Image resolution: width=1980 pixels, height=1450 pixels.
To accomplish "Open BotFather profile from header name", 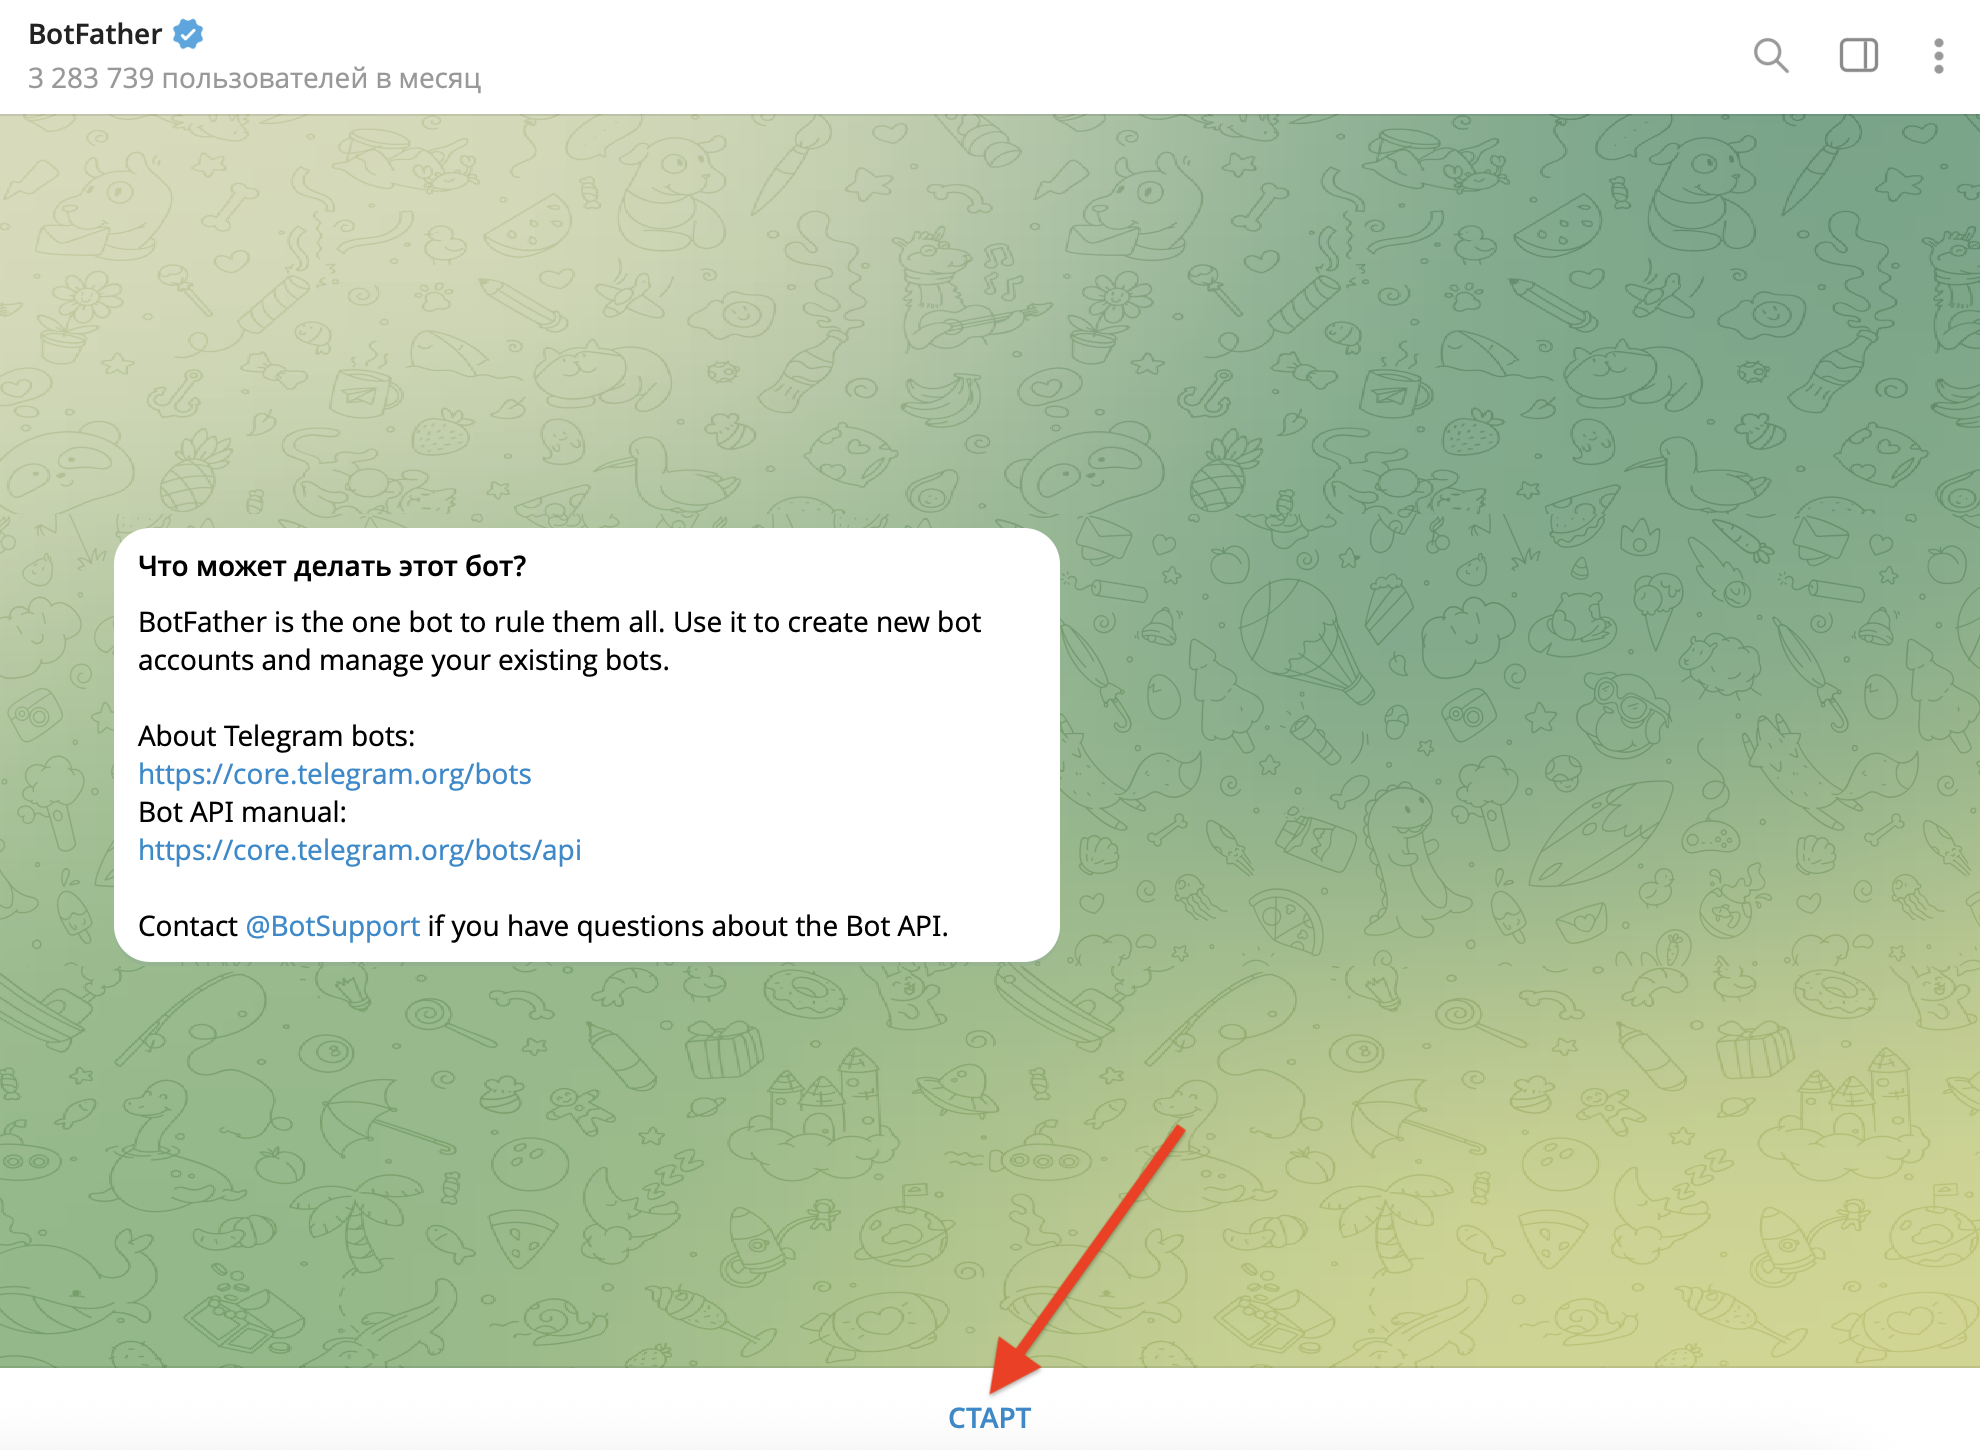I will click(x=95, y=34).
